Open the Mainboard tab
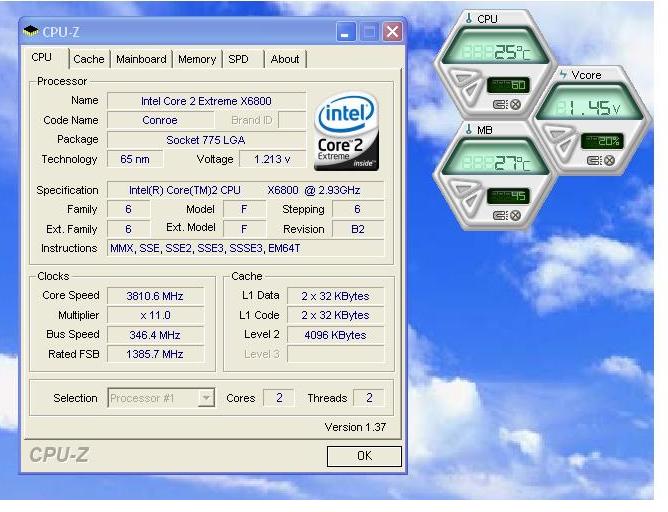 click(x=141, y=59)
